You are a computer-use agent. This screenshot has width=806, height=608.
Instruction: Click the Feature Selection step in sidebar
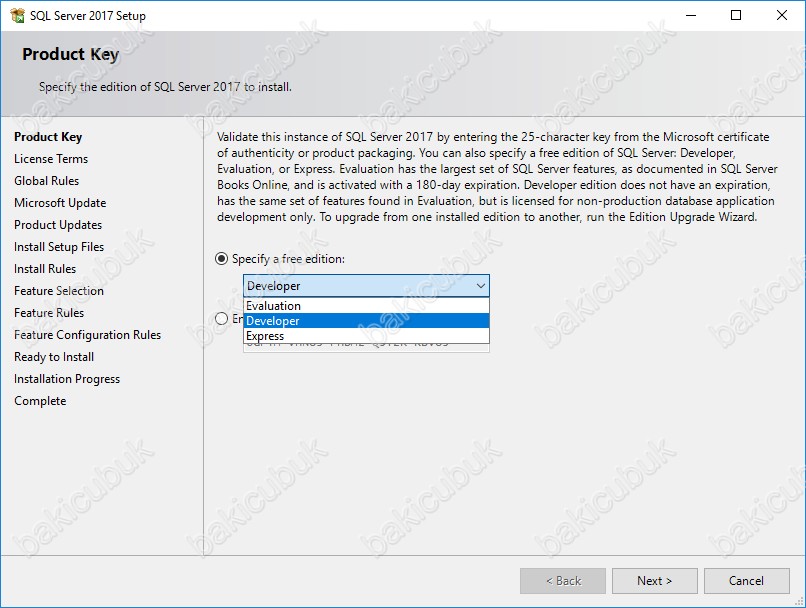[x=59, y=291]
